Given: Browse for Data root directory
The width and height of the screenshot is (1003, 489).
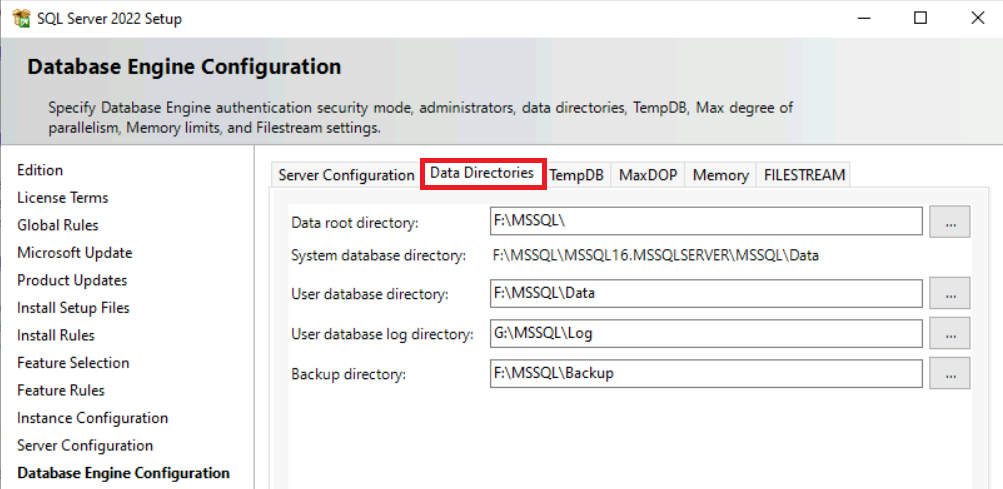Looking at the screenshot, I should 950,221.
